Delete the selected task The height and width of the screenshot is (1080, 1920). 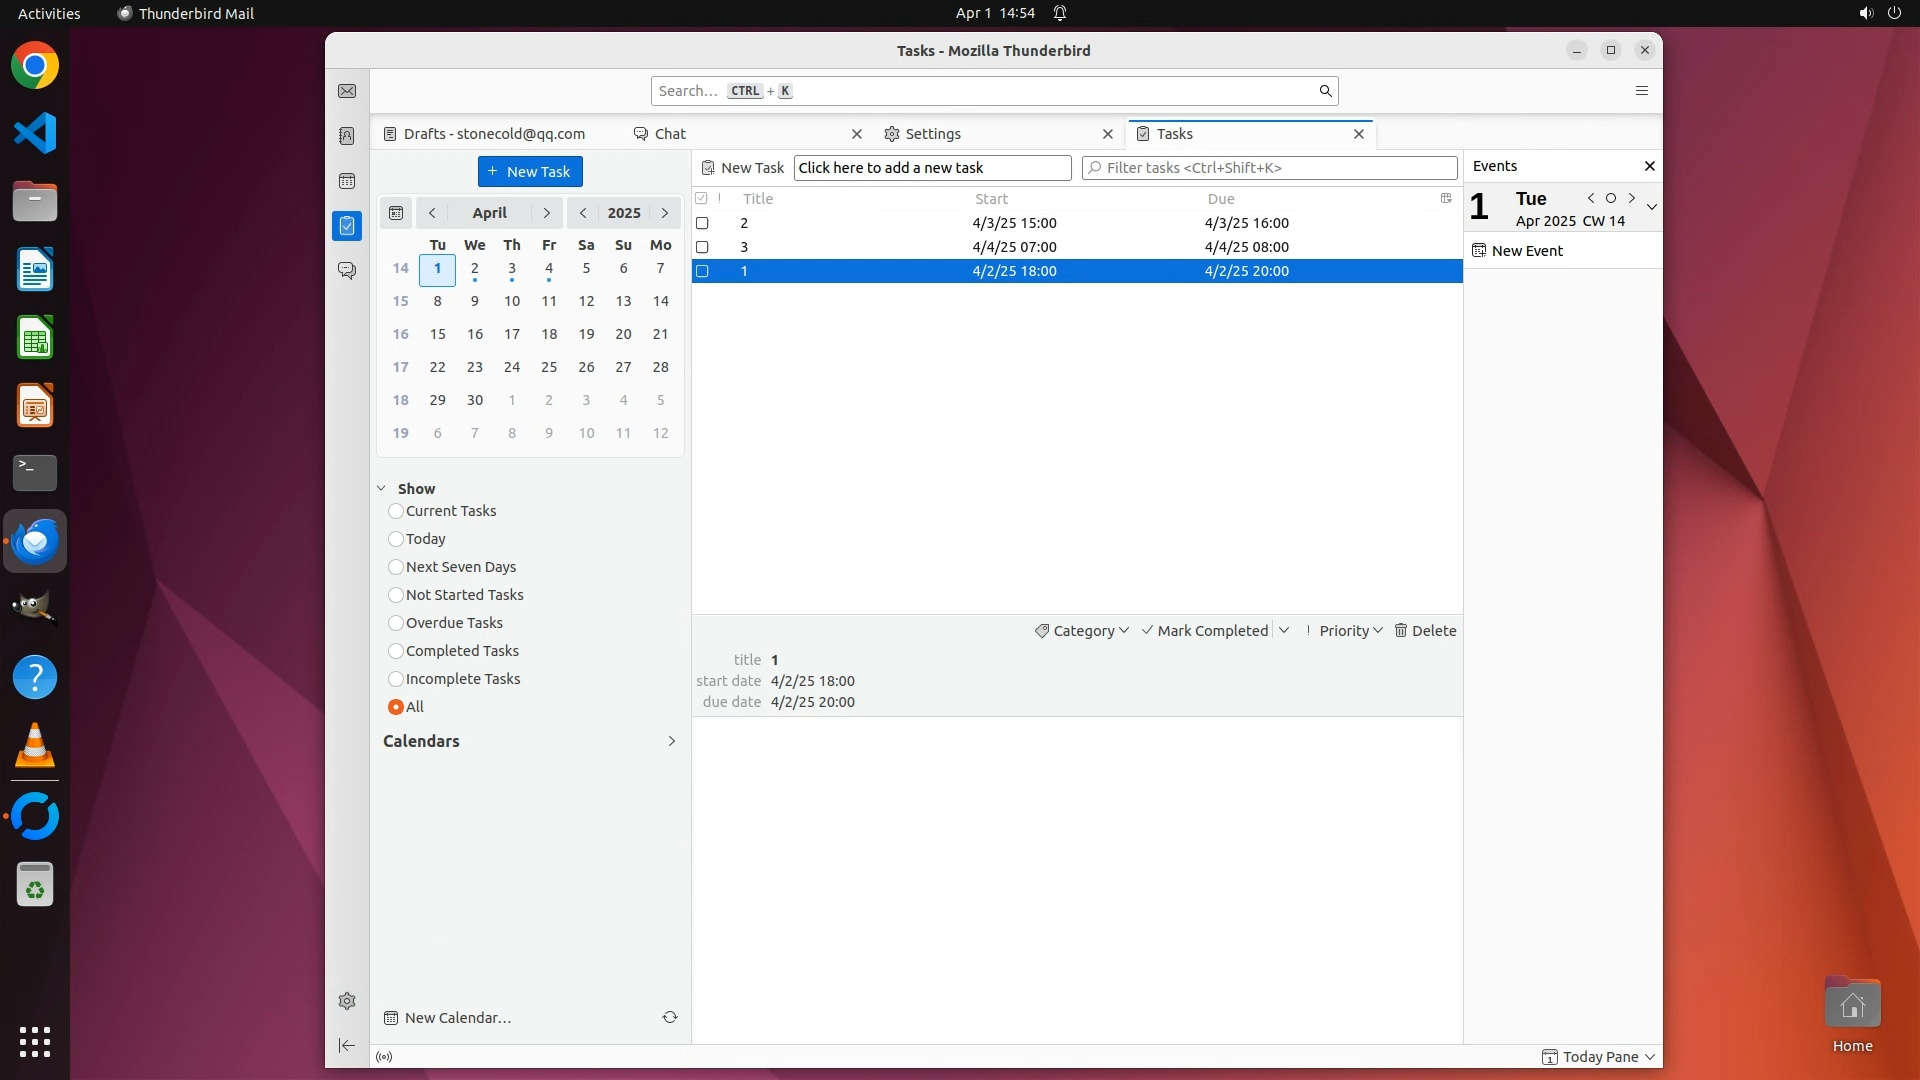point(1425,631)
